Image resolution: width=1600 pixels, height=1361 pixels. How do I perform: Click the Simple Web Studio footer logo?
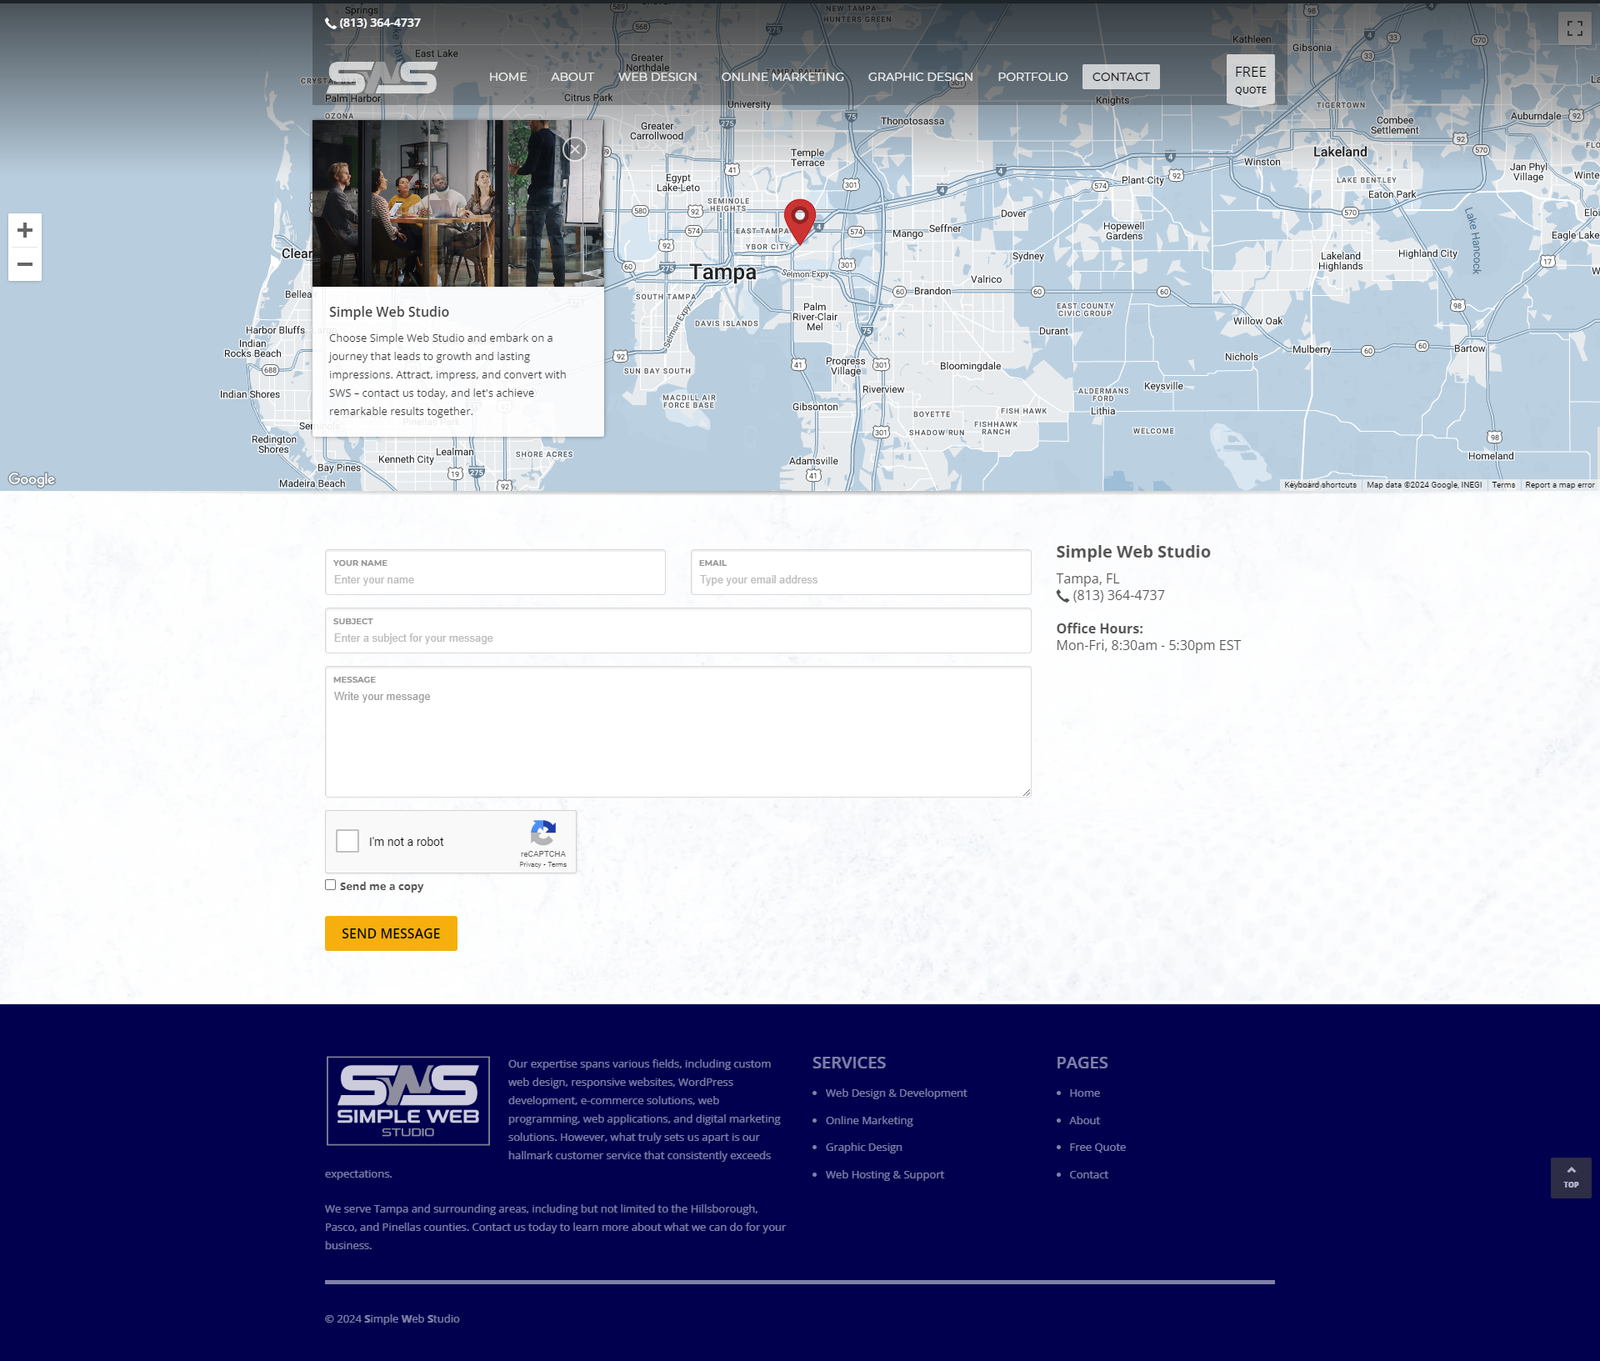click(408, 1100)
